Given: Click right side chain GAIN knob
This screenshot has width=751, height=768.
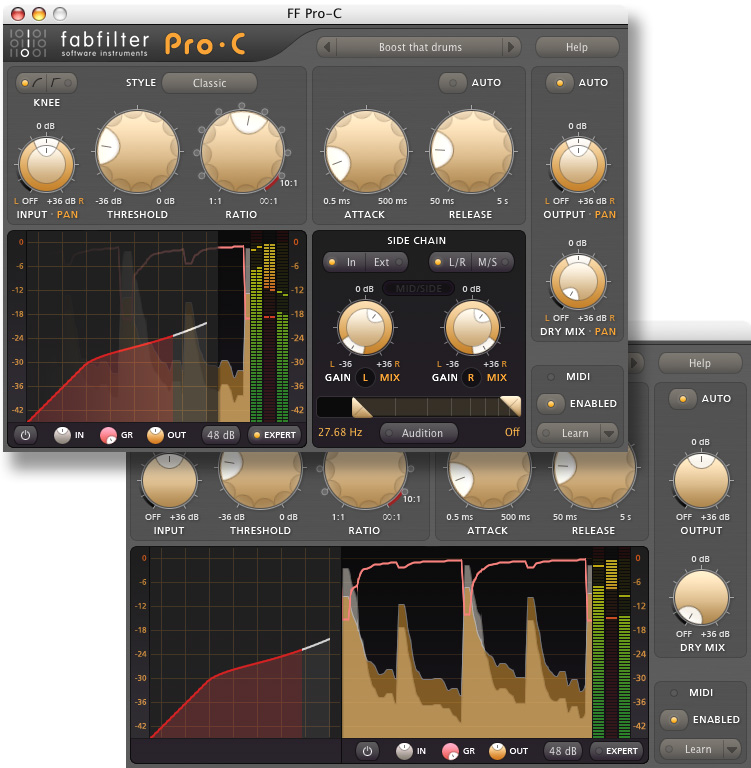Looking at the screenshot, I should pos(472,328).
